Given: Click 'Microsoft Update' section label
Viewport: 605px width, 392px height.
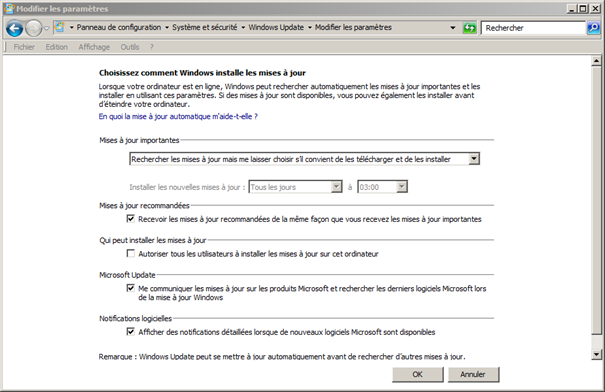Looking at the screenshot, I should (x=127, y=275).
